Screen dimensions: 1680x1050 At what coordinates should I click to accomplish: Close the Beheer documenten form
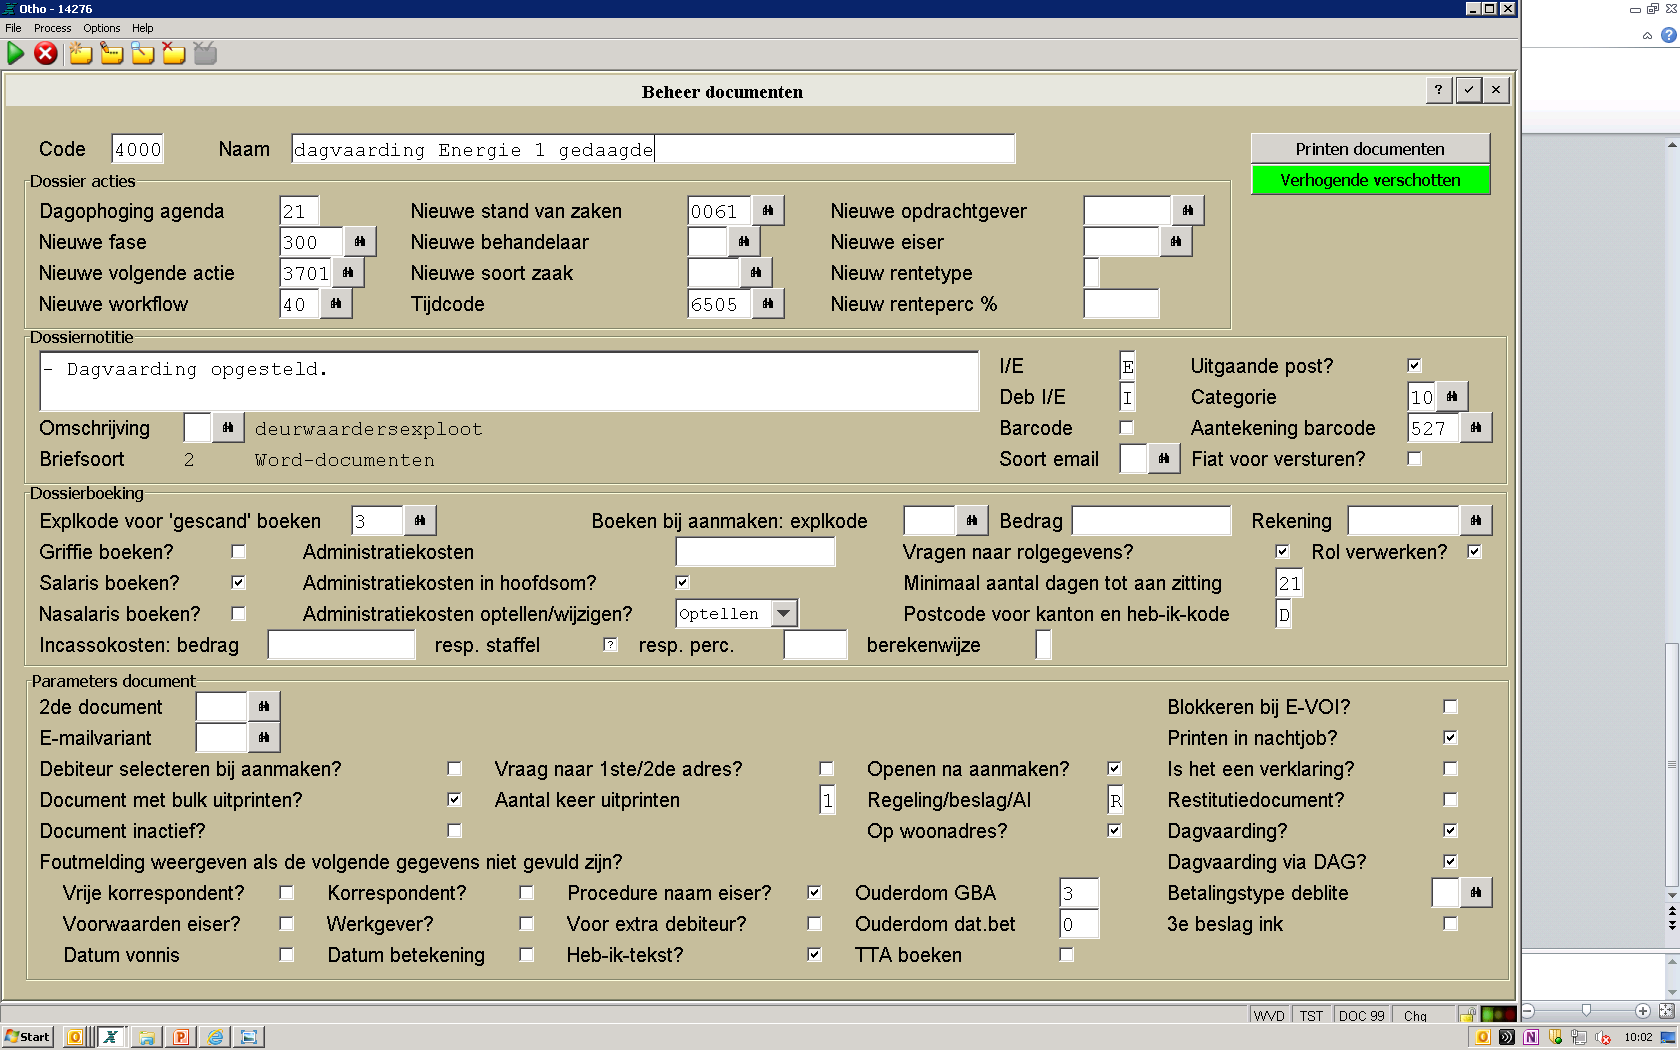click(x=1496, y=90)
